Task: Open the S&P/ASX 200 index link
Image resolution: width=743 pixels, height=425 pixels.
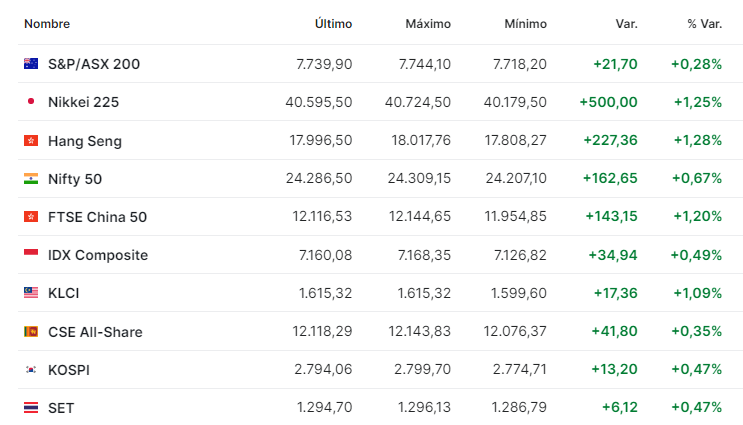Action: click(x=94, y=64)
